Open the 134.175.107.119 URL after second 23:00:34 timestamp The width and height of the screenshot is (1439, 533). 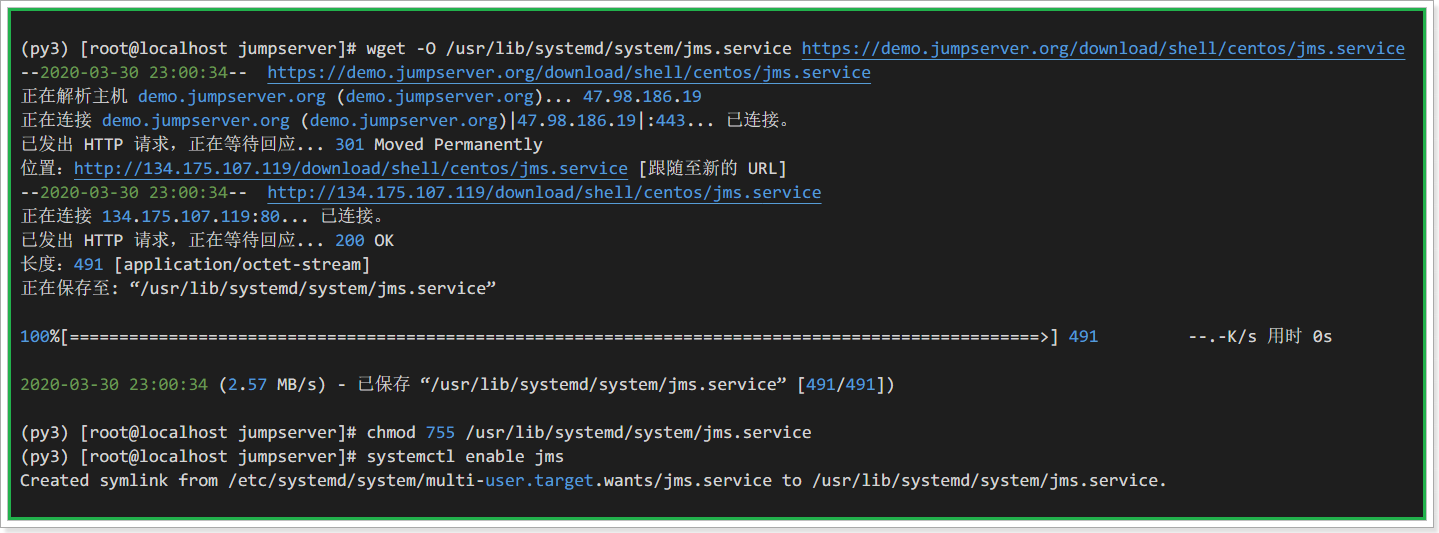pyautogui.click(x=544, y=193)
